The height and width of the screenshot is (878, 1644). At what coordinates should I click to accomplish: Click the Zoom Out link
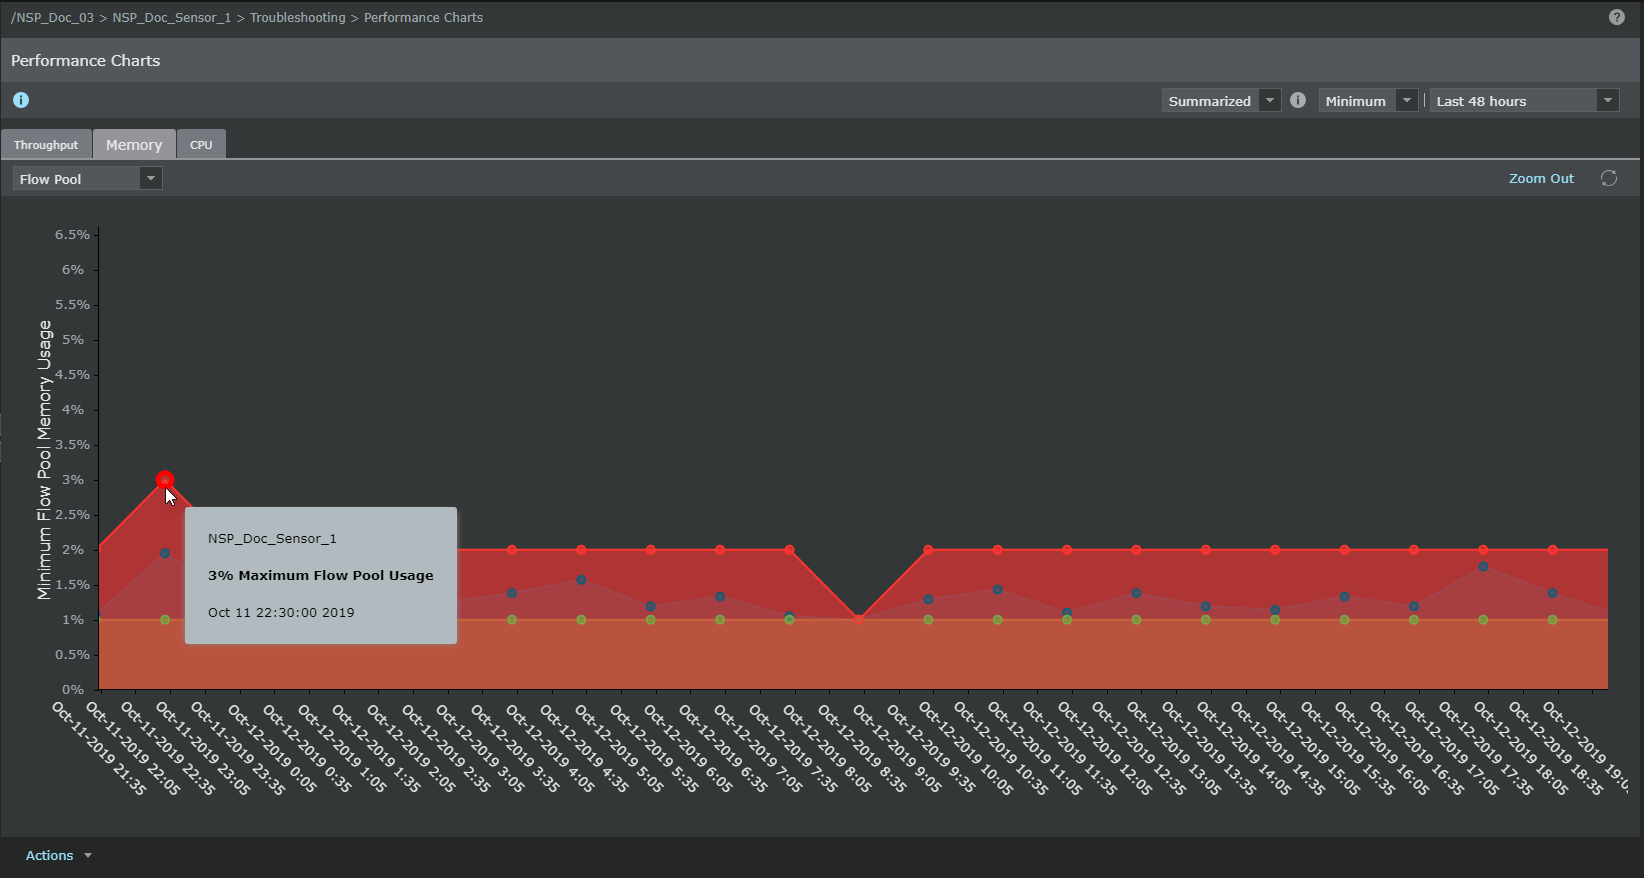coord(1541,178)
